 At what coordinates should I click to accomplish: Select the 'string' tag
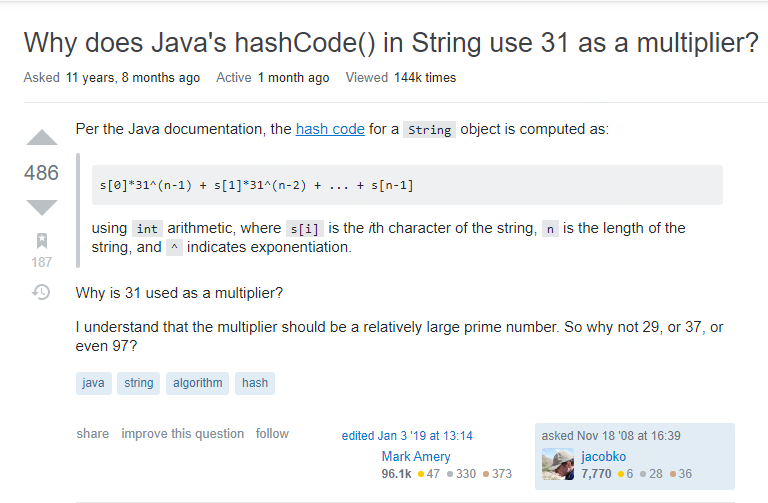pos(138,383)
